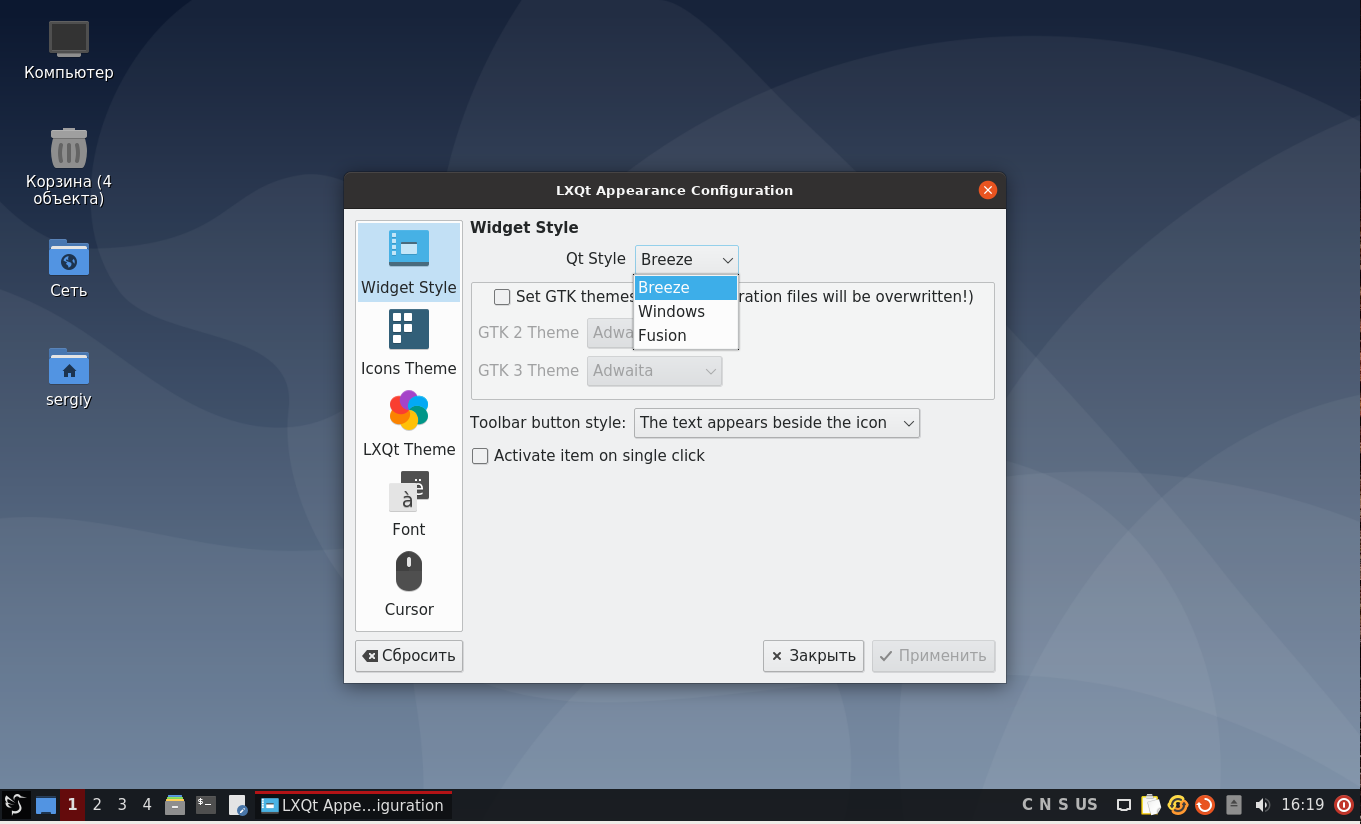Click the Сбросить reset button

point(409,656)
